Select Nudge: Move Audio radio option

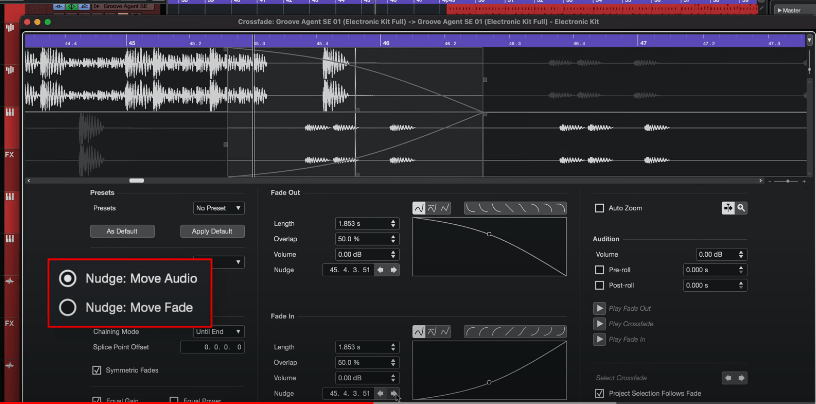(68, 279)
